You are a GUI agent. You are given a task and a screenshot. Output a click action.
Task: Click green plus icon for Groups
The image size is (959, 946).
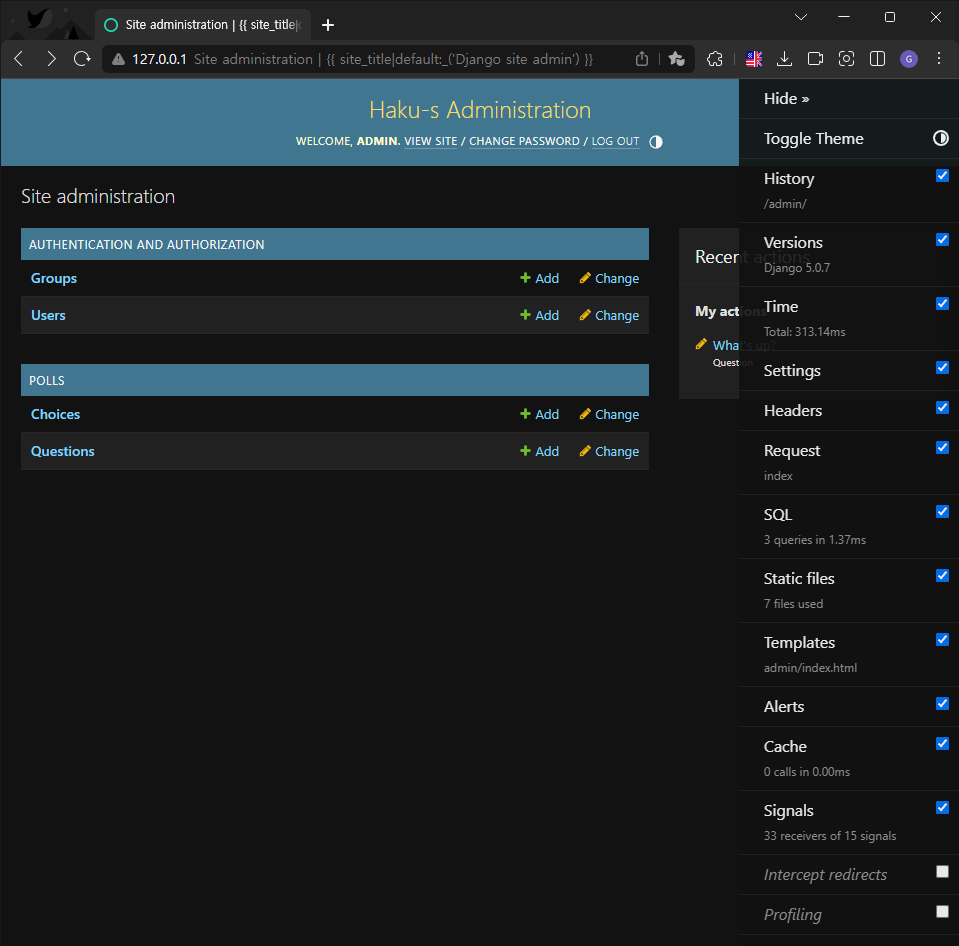pyautogui.click(x=525, y=278)
